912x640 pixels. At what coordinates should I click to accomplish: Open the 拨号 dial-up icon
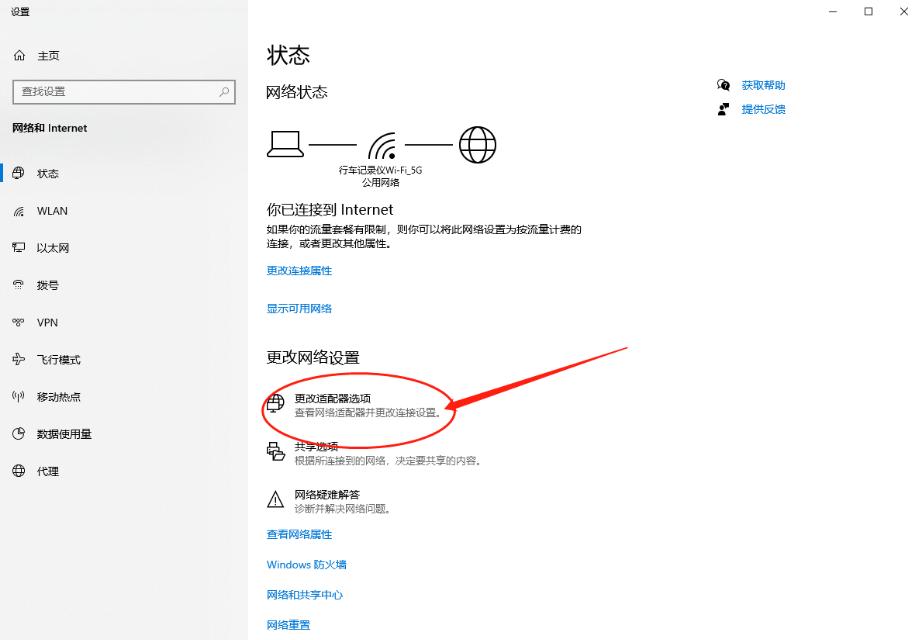18,285
